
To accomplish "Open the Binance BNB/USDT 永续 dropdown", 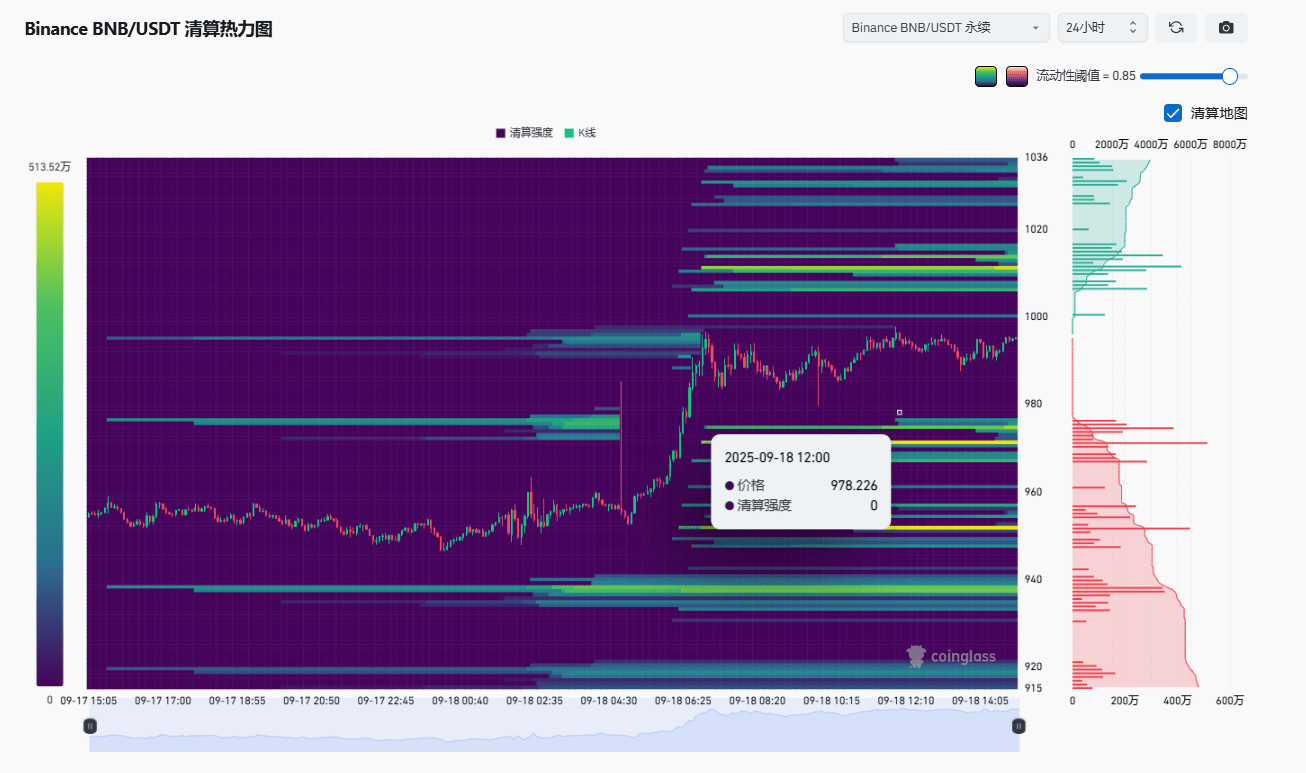I will coord(946,28).
